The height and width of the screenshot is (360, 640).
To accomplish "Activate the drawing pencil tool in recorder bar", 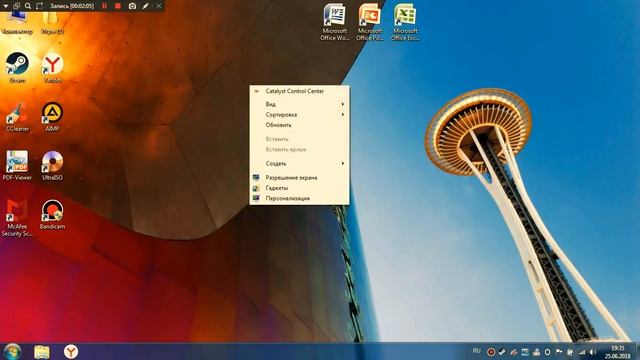I will click(145, 6).
